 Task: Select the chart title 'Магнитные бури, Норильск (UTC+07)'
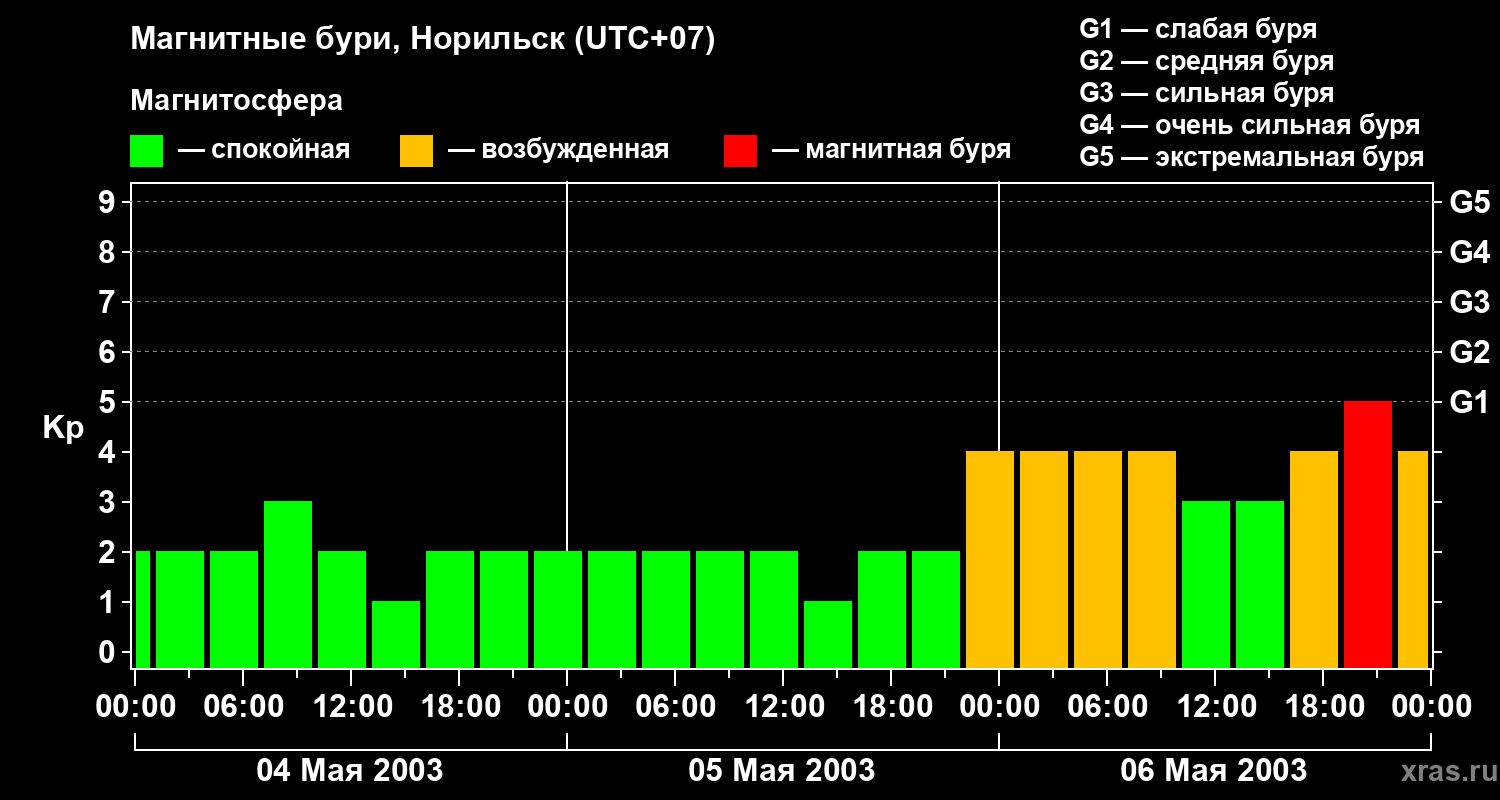point(423,41)
